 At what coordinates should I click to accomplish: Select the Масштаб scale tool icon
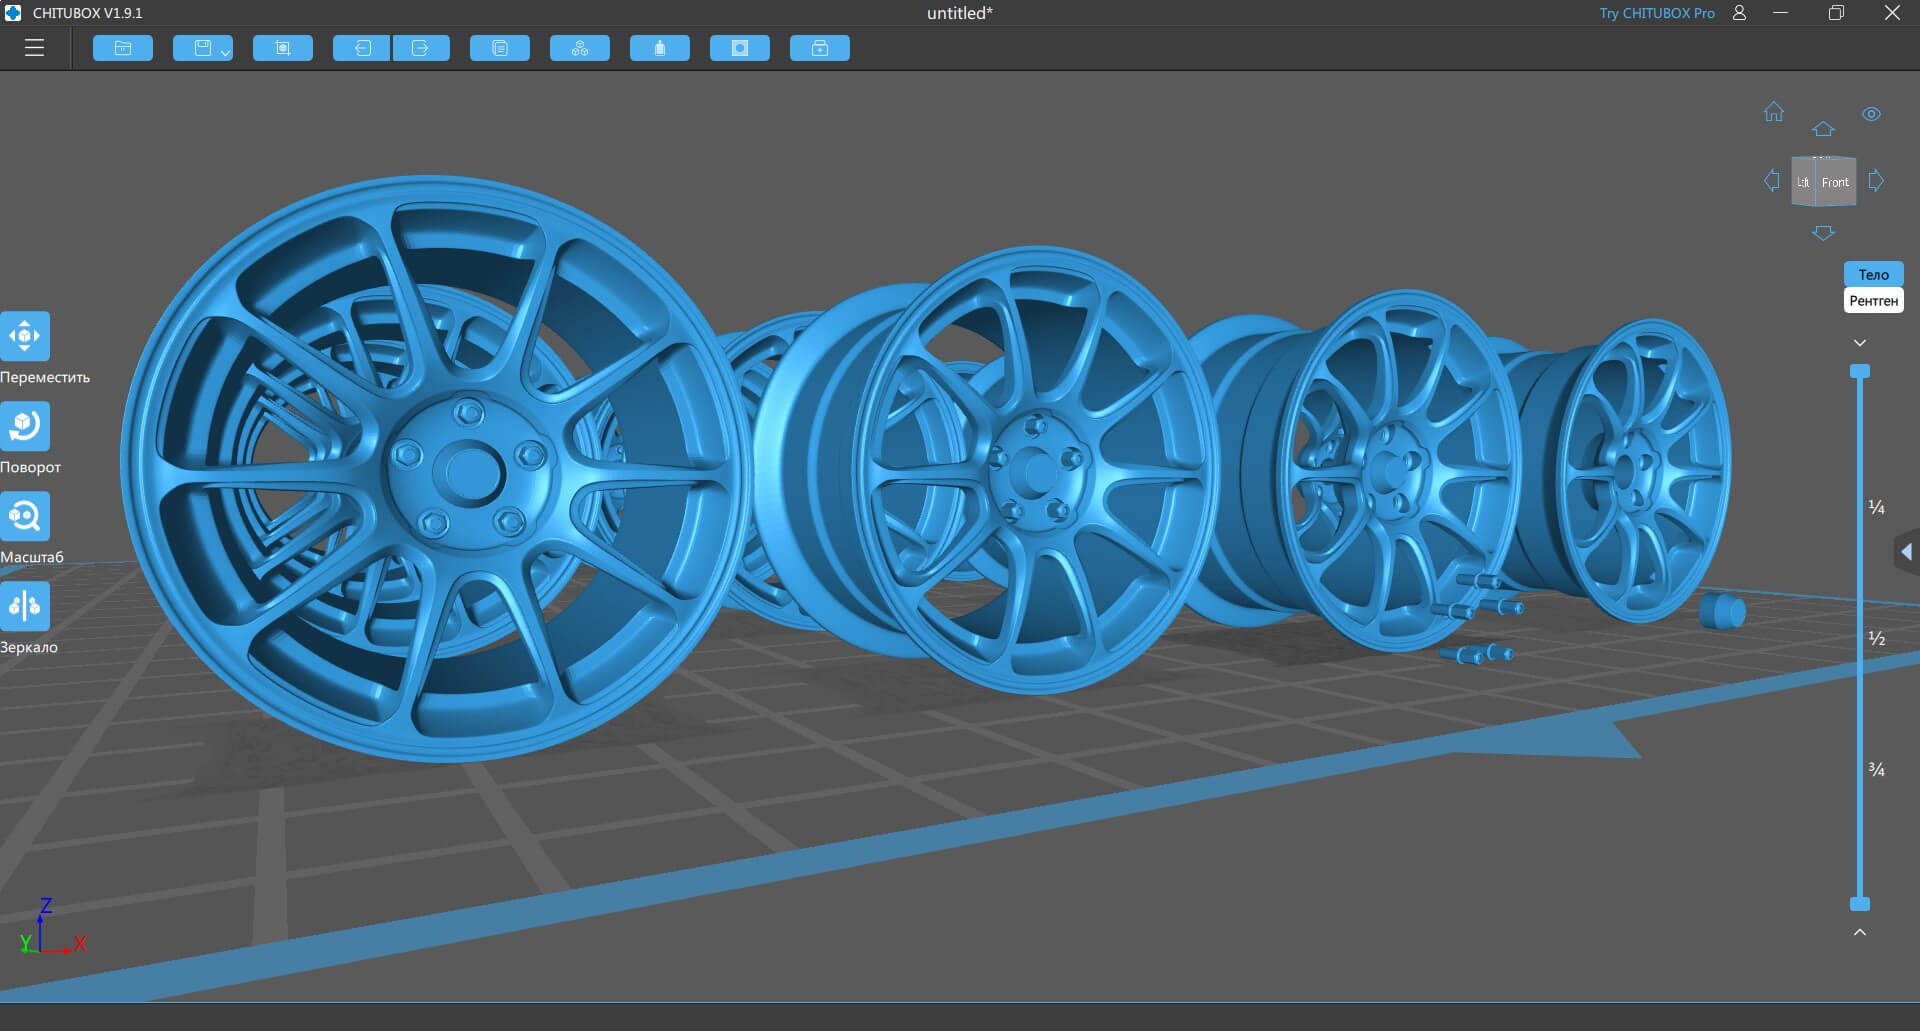click(25, 516)
